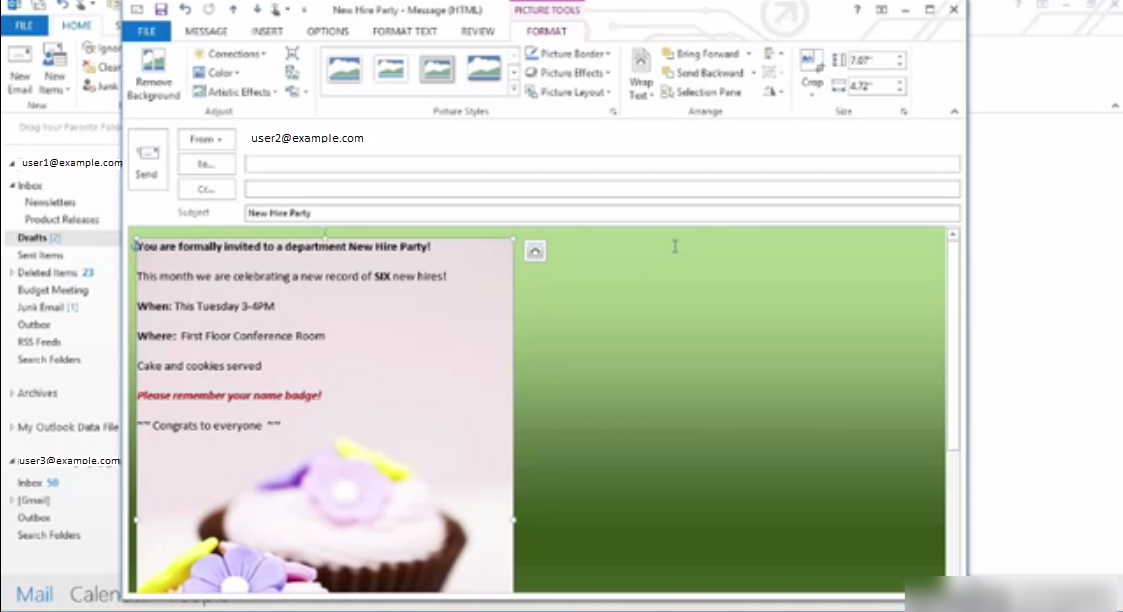The width and height of the screenshot is (1123, 612).
Task: Switch to the INSERT tab
Action: pos(267,31)
